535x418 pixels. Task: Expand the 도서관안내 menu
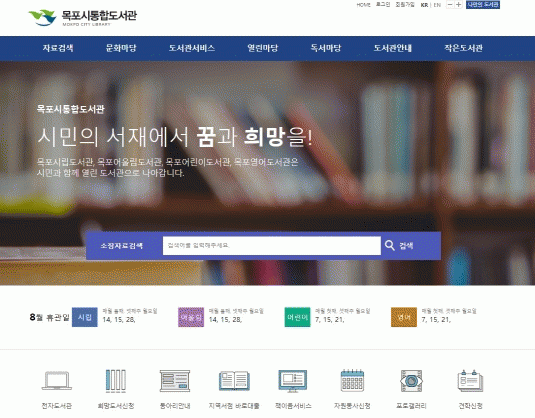click(x=392, y=48)
